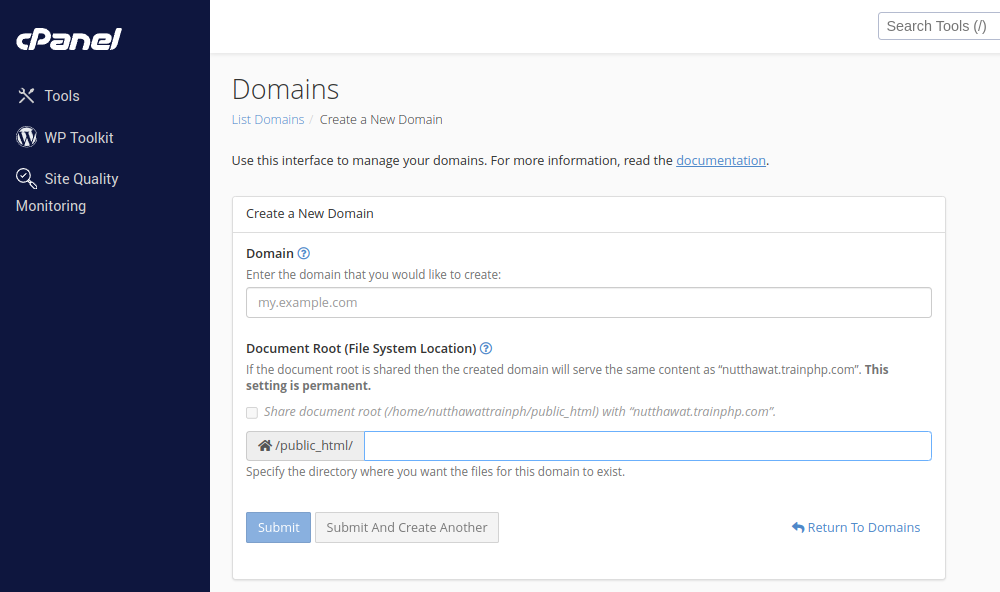Viewport: 1000px width, 592px height.
Task: Open the help icon beside Document Root label
Action: click(x=486, y=349)
